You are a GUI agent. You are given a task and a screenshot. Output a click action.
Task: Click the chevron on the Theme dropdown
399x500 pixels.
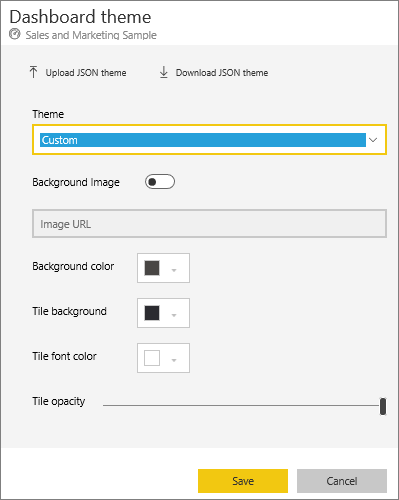pos(373,140)
